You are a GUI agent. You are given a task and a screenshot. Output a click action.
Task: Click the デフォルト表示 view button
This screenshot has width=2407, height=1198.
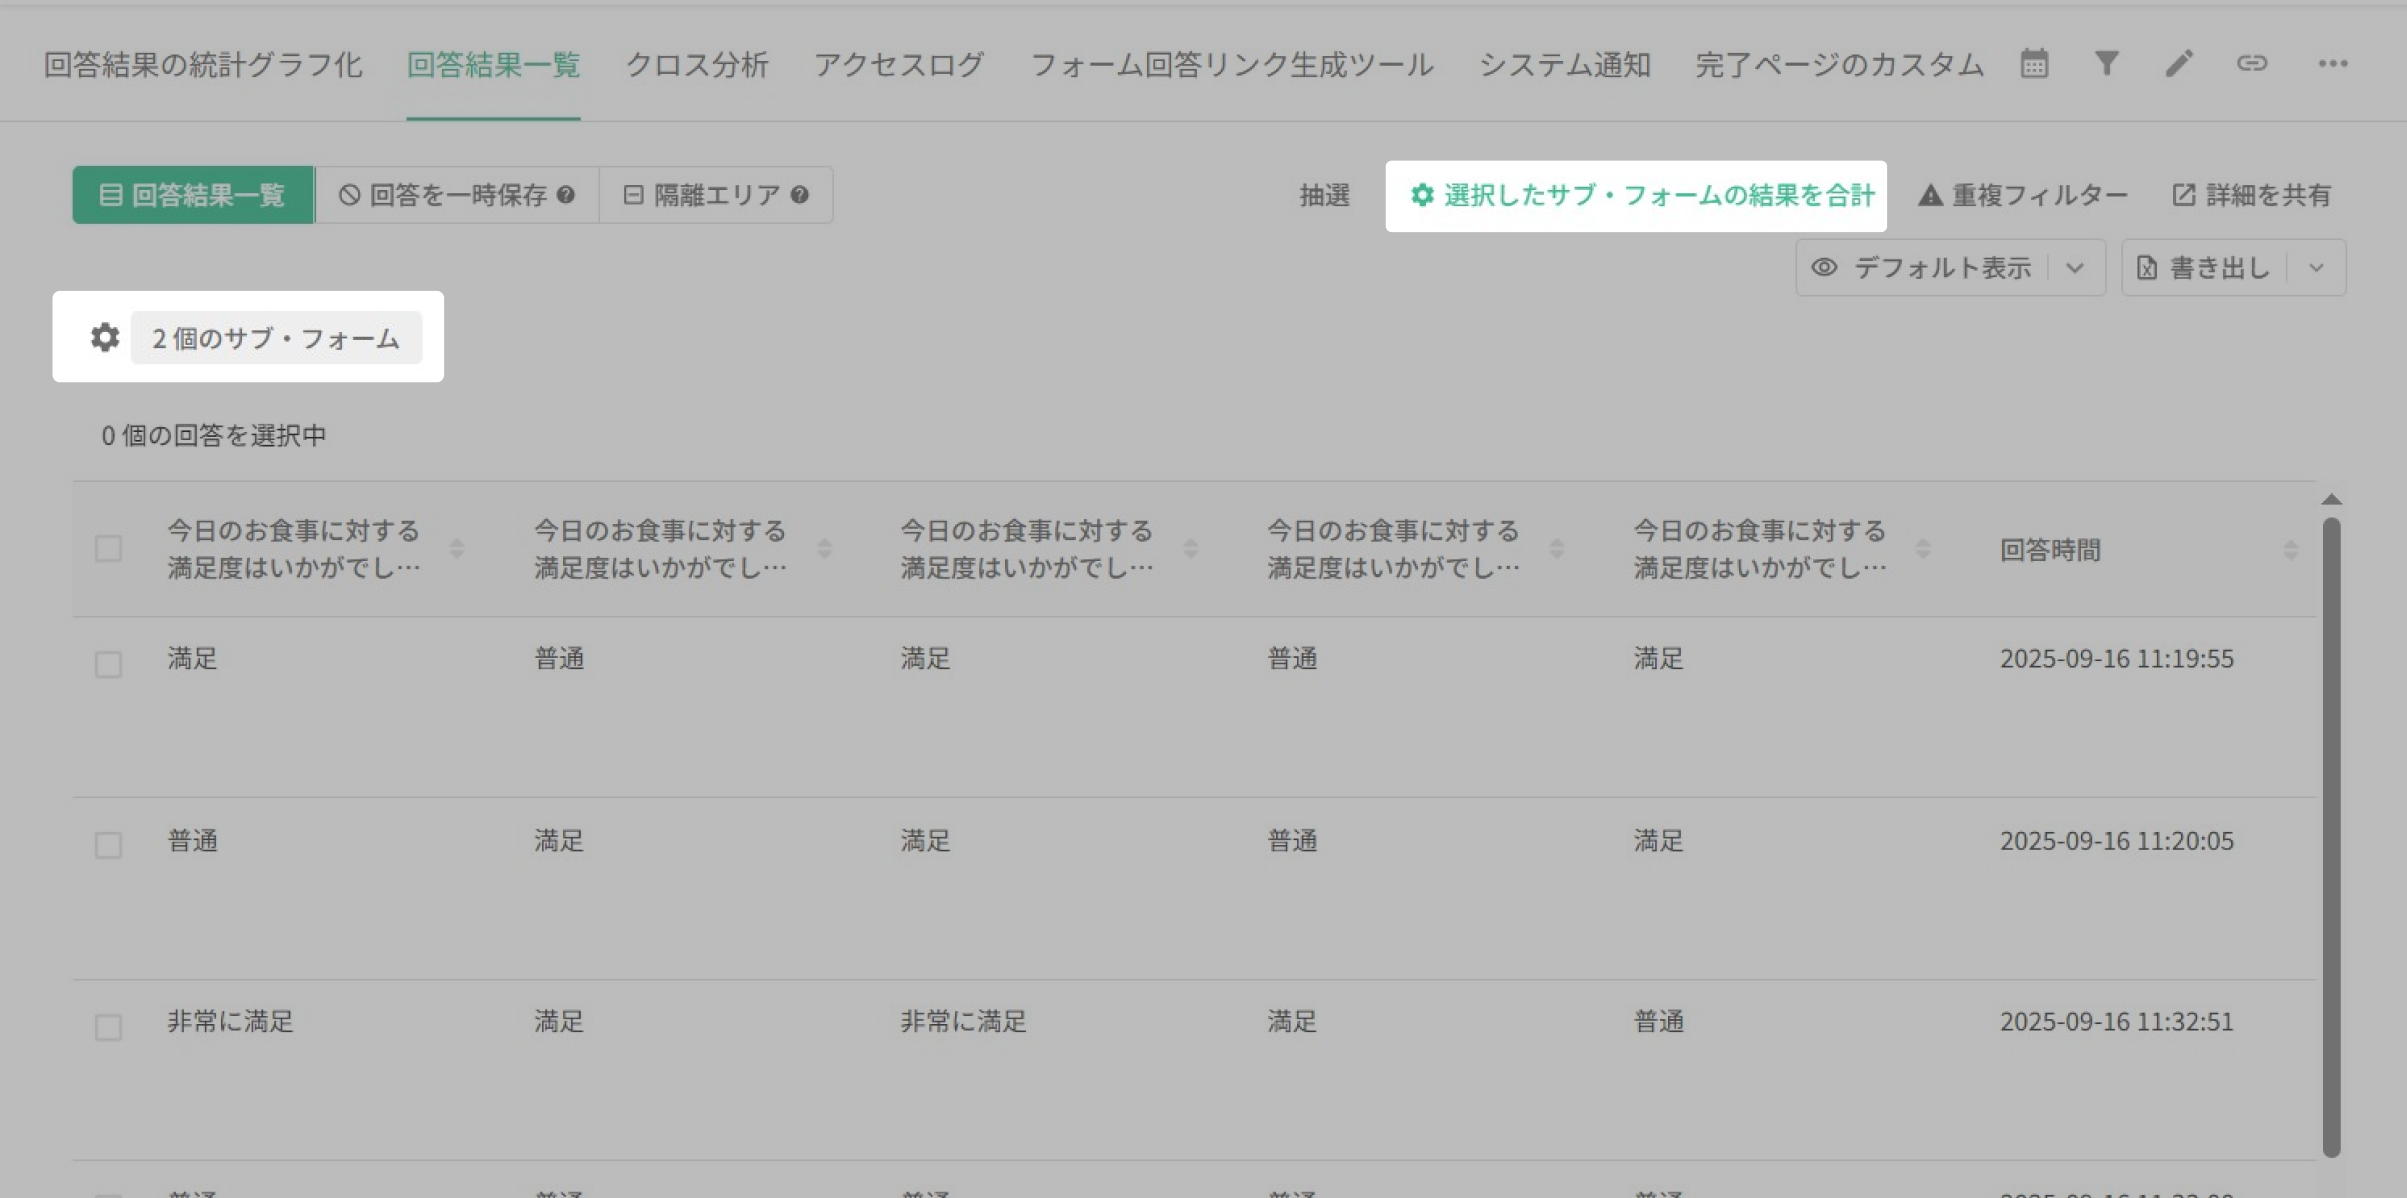pyautogui.click(x=1921, y=267)
